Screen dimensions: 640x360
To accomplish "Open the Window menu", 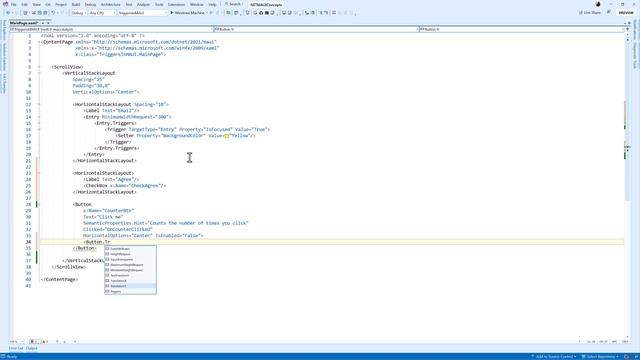I will pyautogui.click(x=196, y=4).
